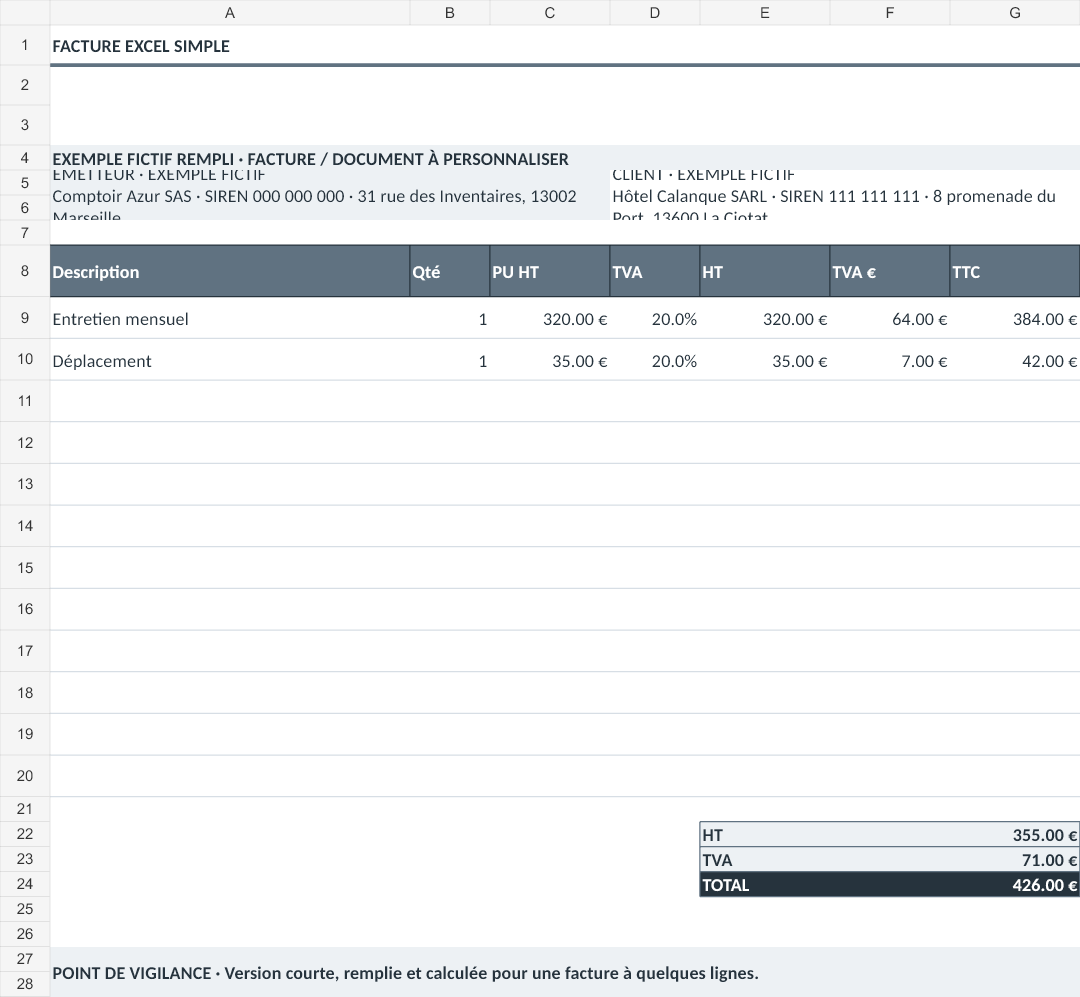Select PU HT cell '320.00 €'

(550, 318)
